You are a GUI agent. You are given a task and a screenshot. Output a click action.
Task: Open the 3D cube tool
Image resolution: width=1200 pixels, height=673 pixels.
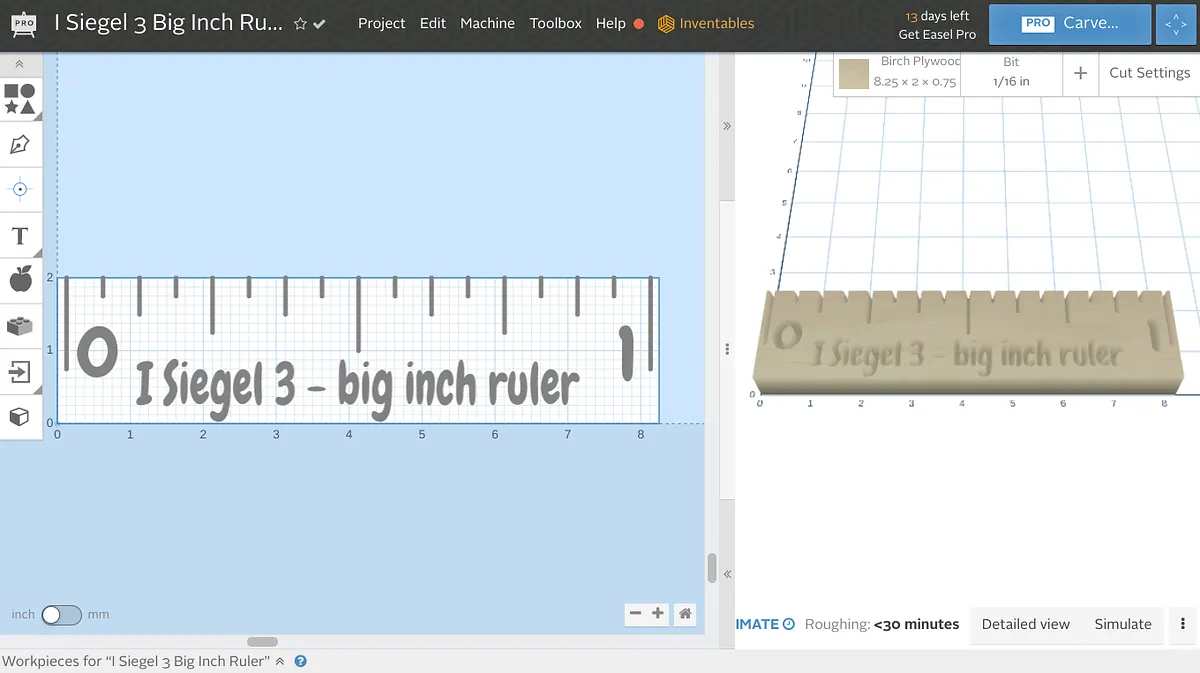point(20,416)
